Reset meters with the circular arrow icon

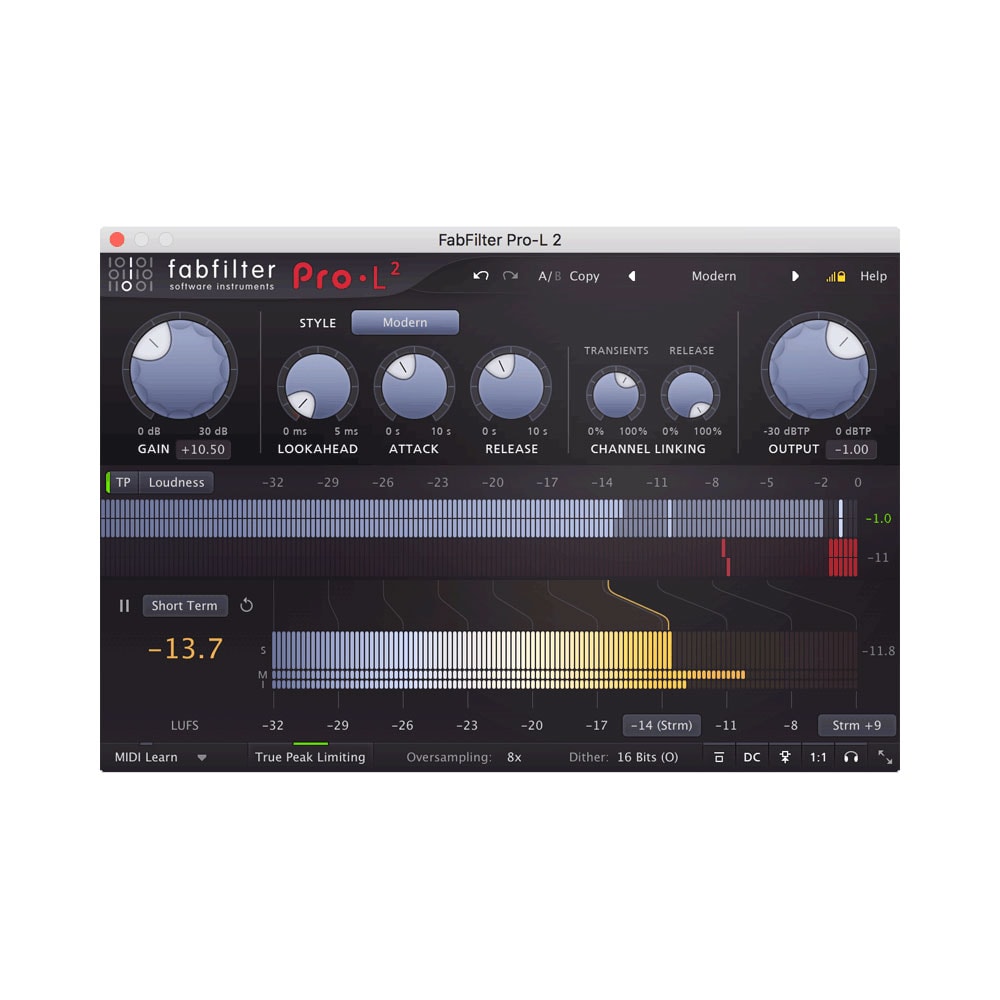tap(246, 606)
